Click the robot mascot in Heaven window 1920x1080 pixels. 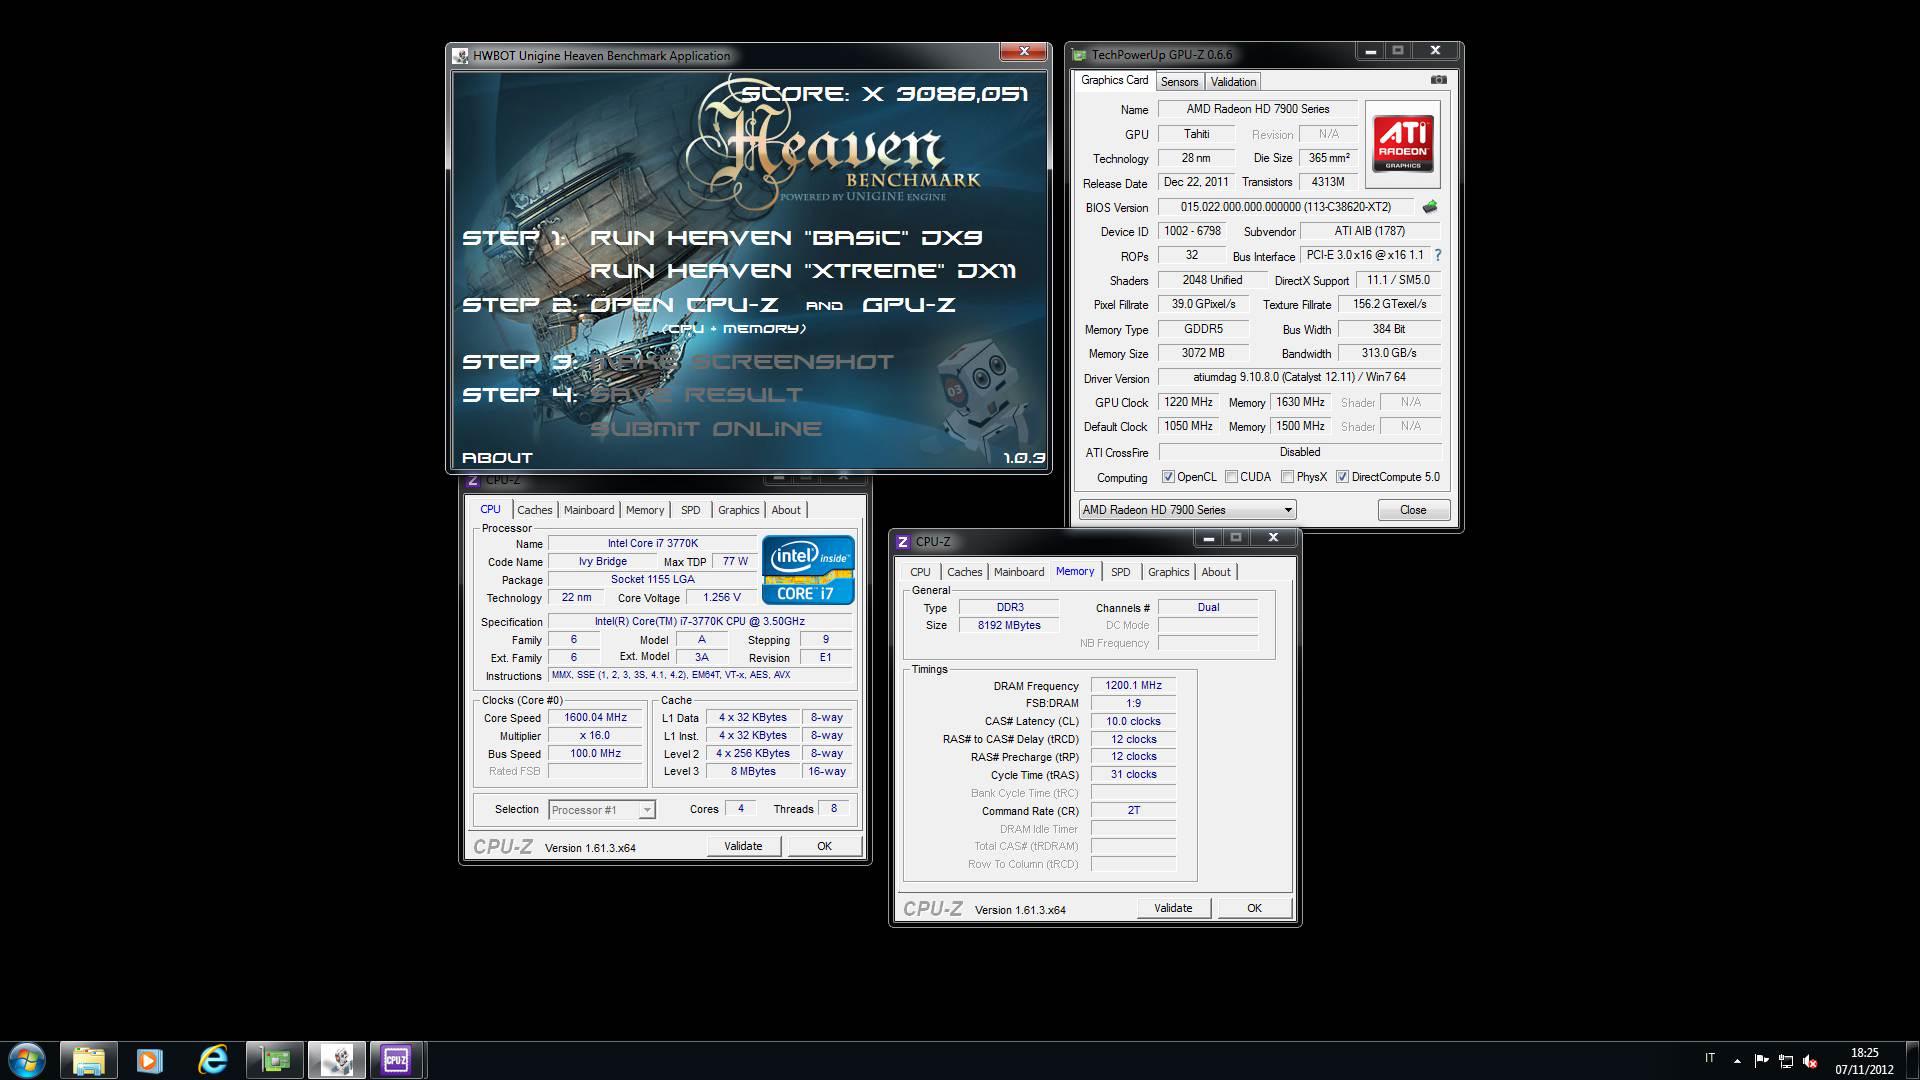point(985,400)
